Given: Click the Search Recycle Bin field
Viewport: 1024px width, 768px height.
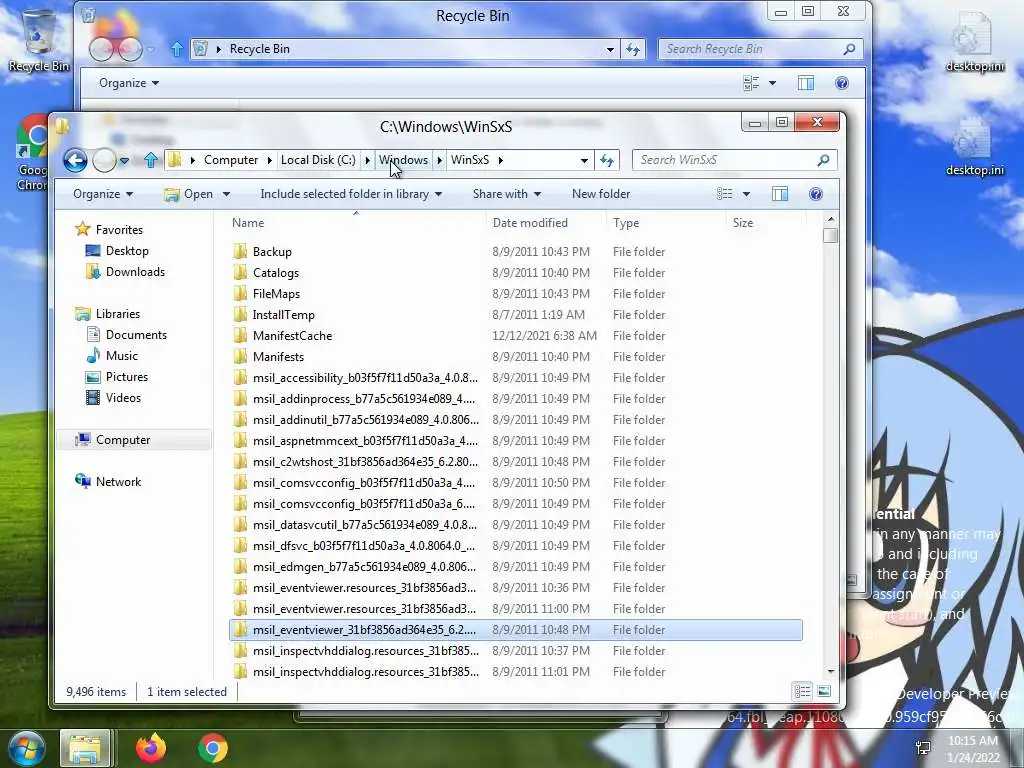Looking at the screenshot, I should pos(761,49).
